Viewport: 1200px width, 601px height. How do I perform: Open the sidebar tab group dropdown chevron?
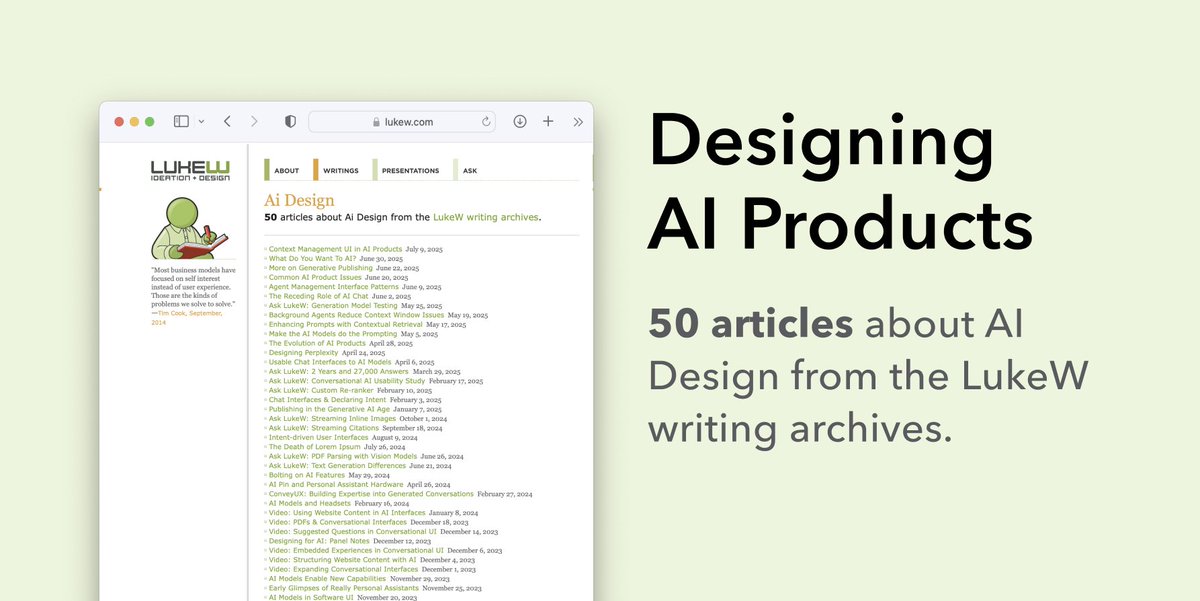click(x=201, y=122)
